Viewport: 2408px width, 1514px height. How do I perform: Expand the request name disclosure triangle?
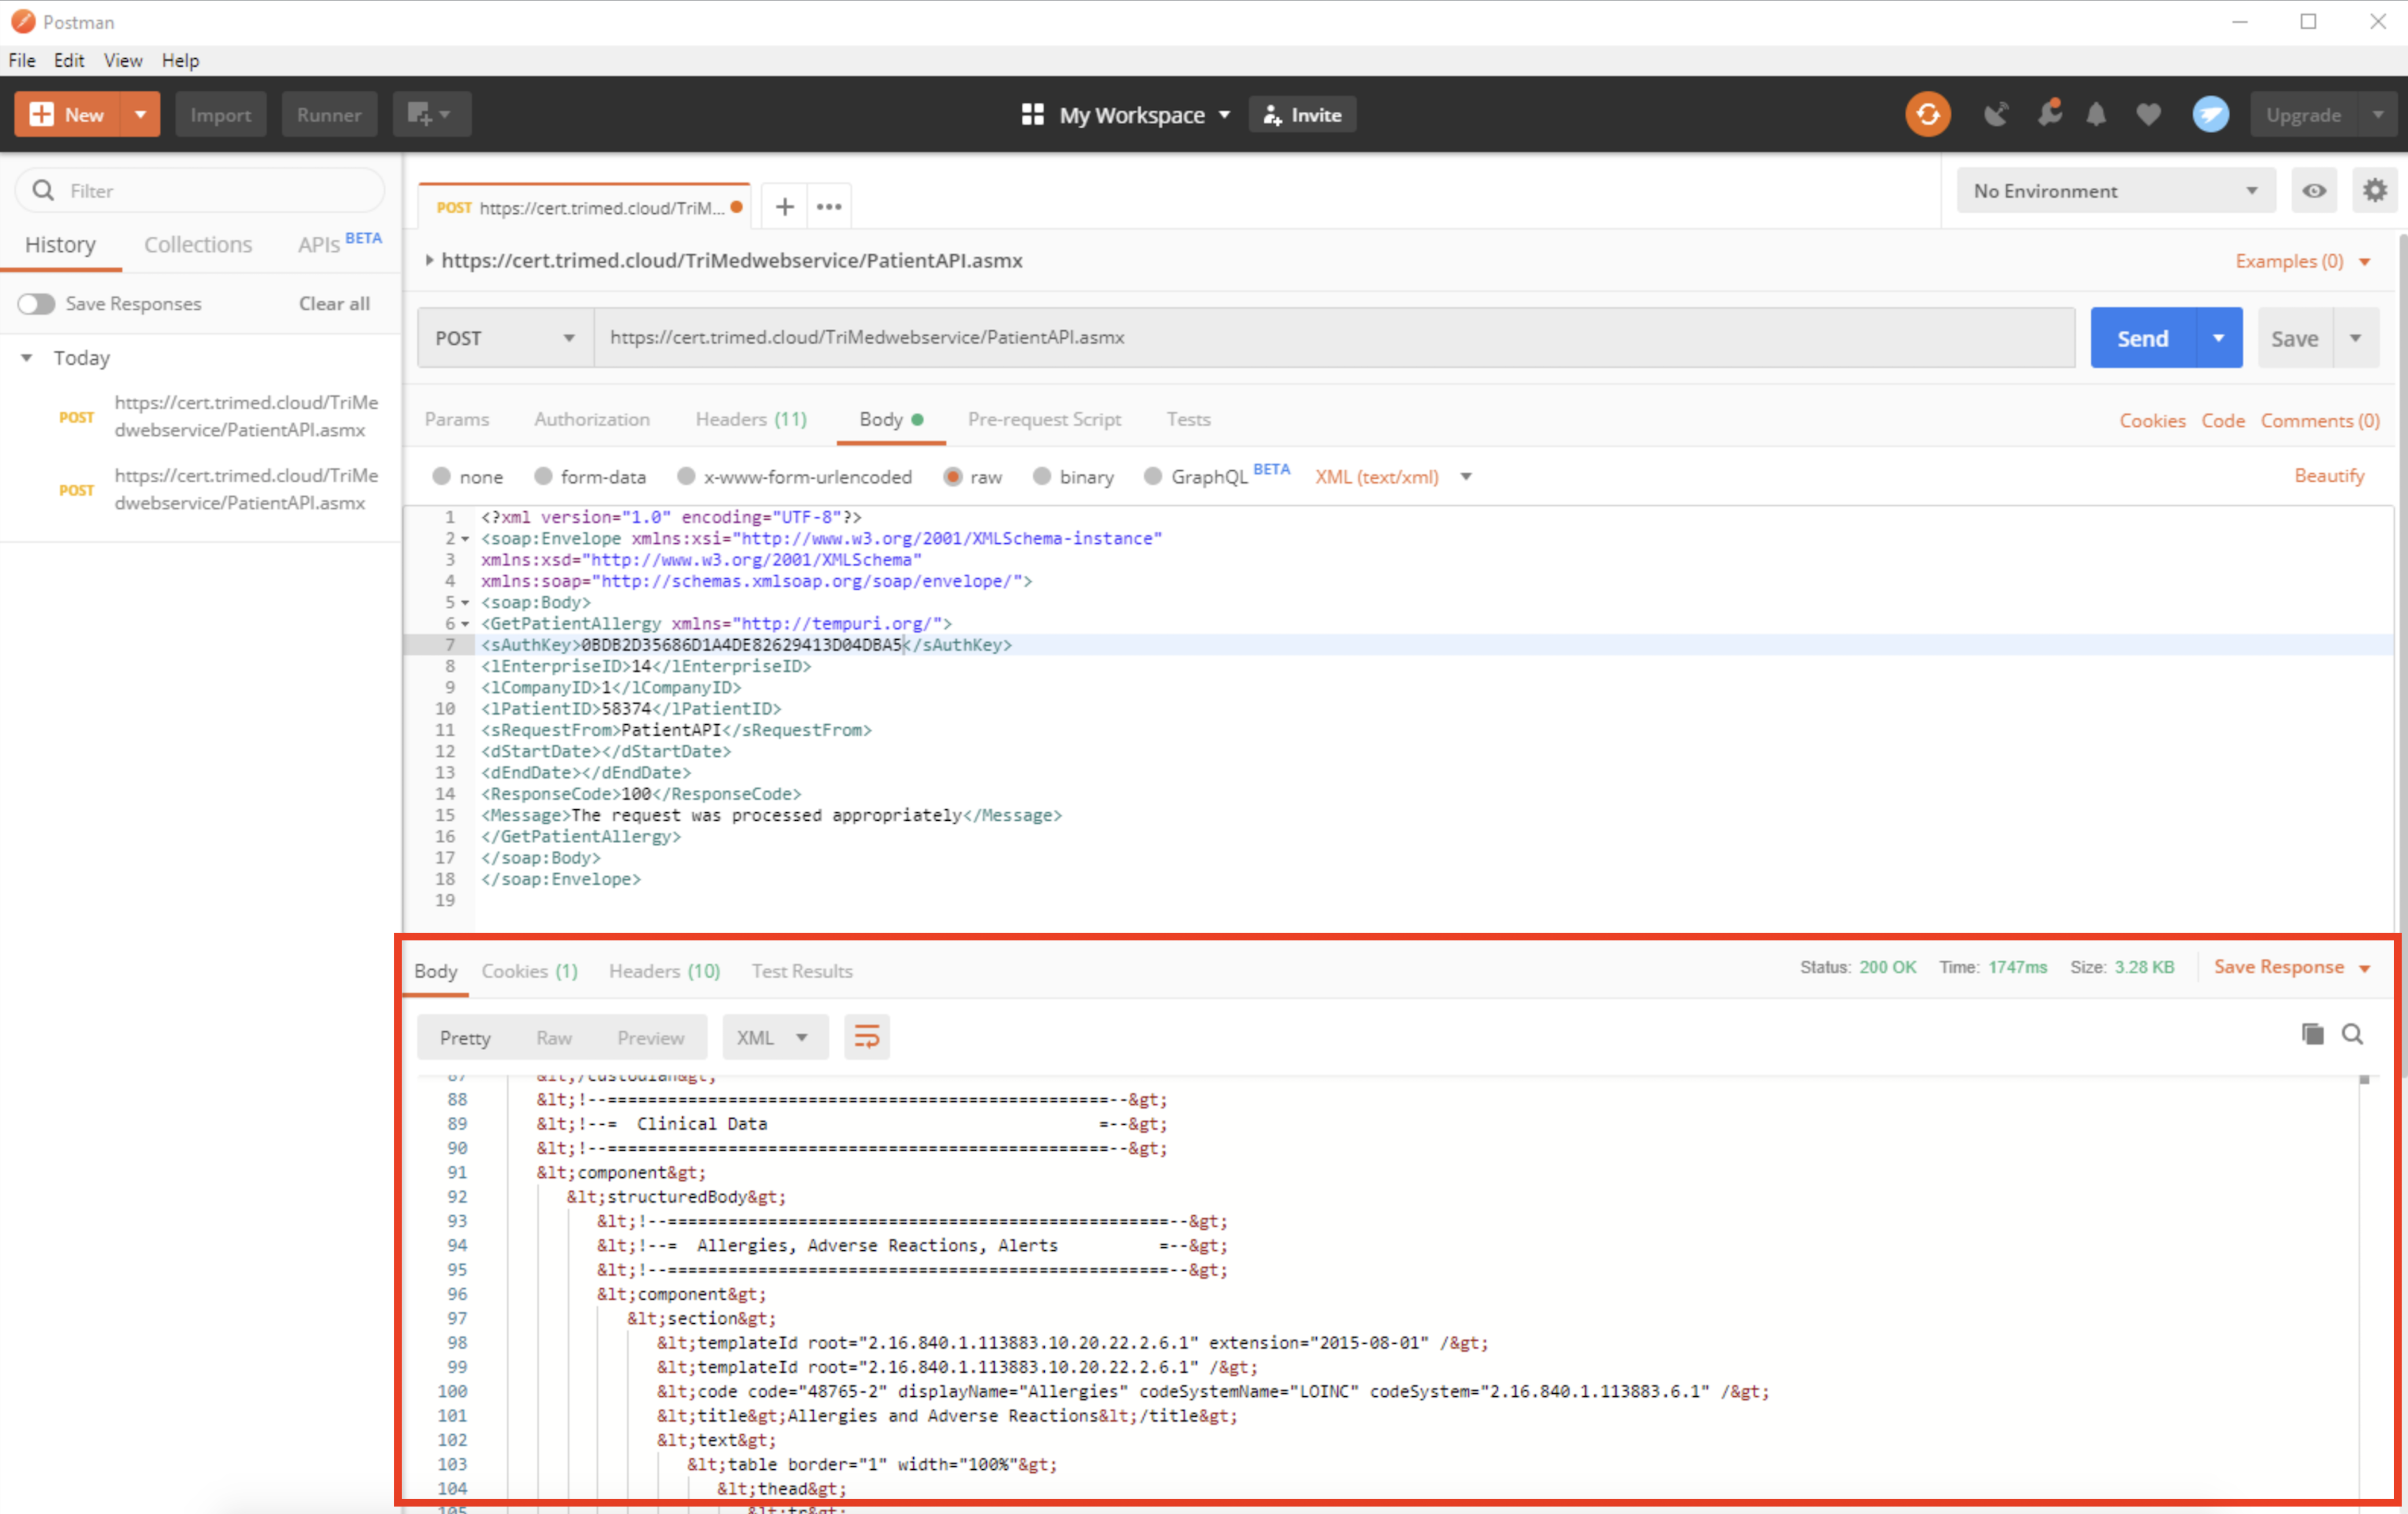pyautogui.click(x=429, y=260)
